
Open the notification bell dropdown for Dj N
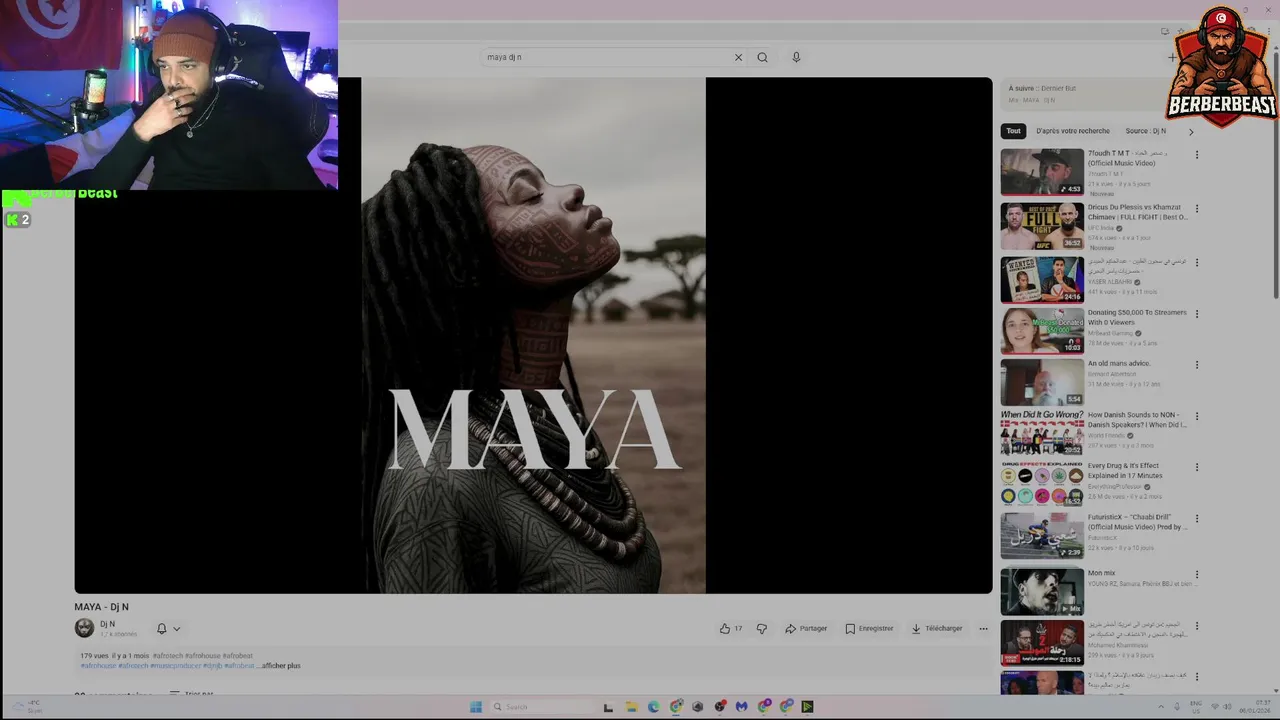pos(168,628)
